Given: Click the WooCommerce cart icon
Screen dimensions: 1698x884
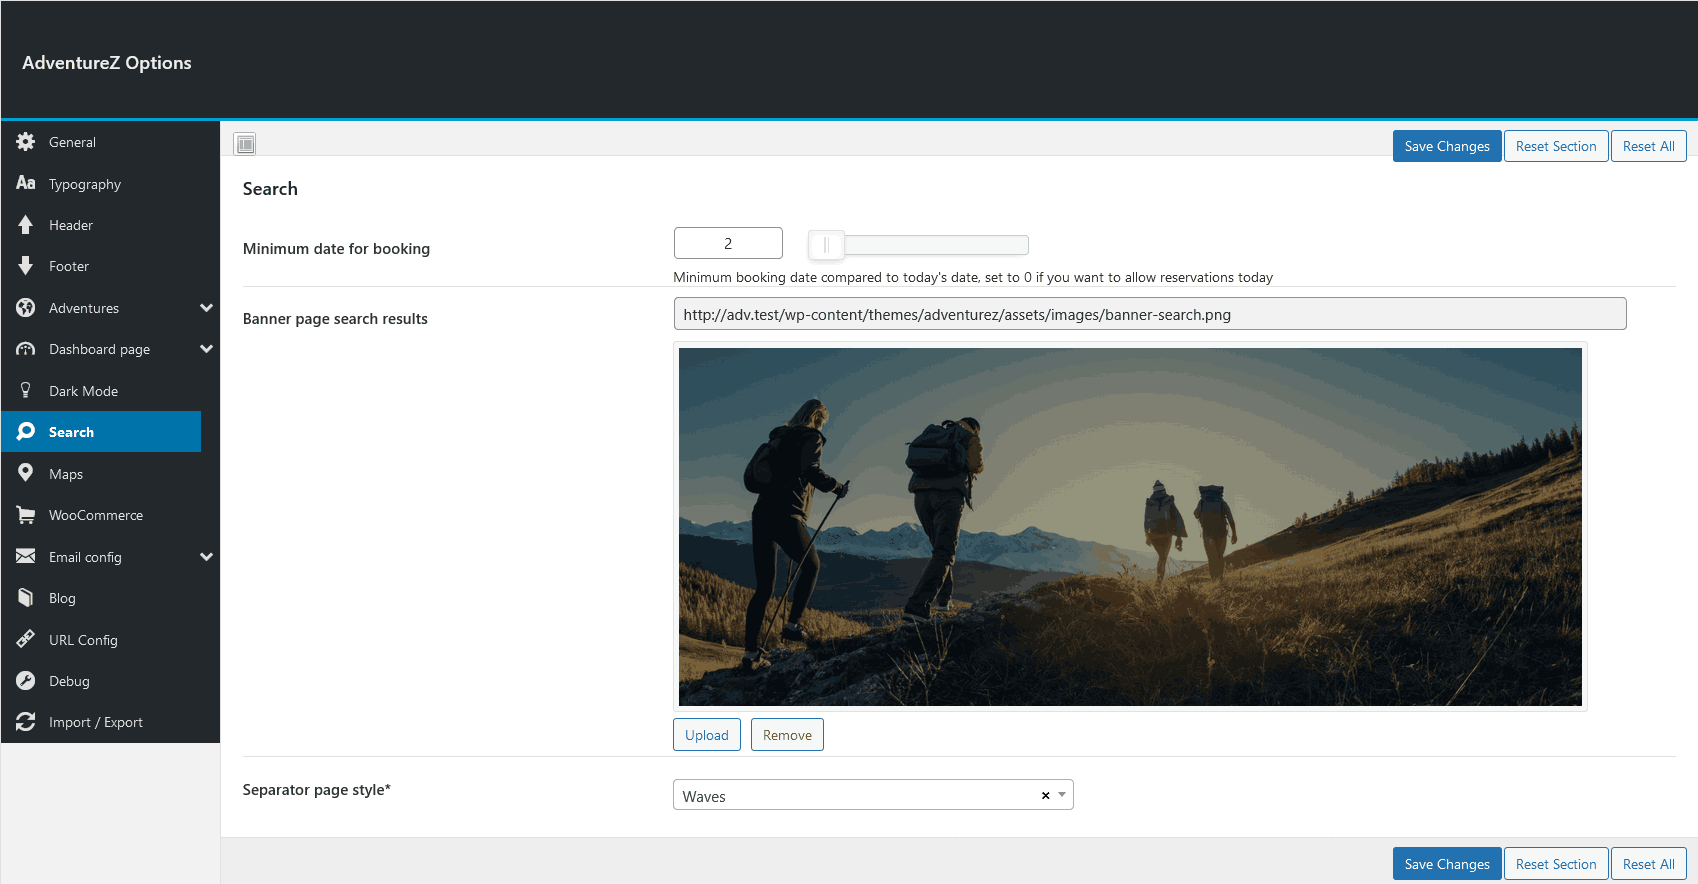Looking at the screenshot, I should coord(26,515).
